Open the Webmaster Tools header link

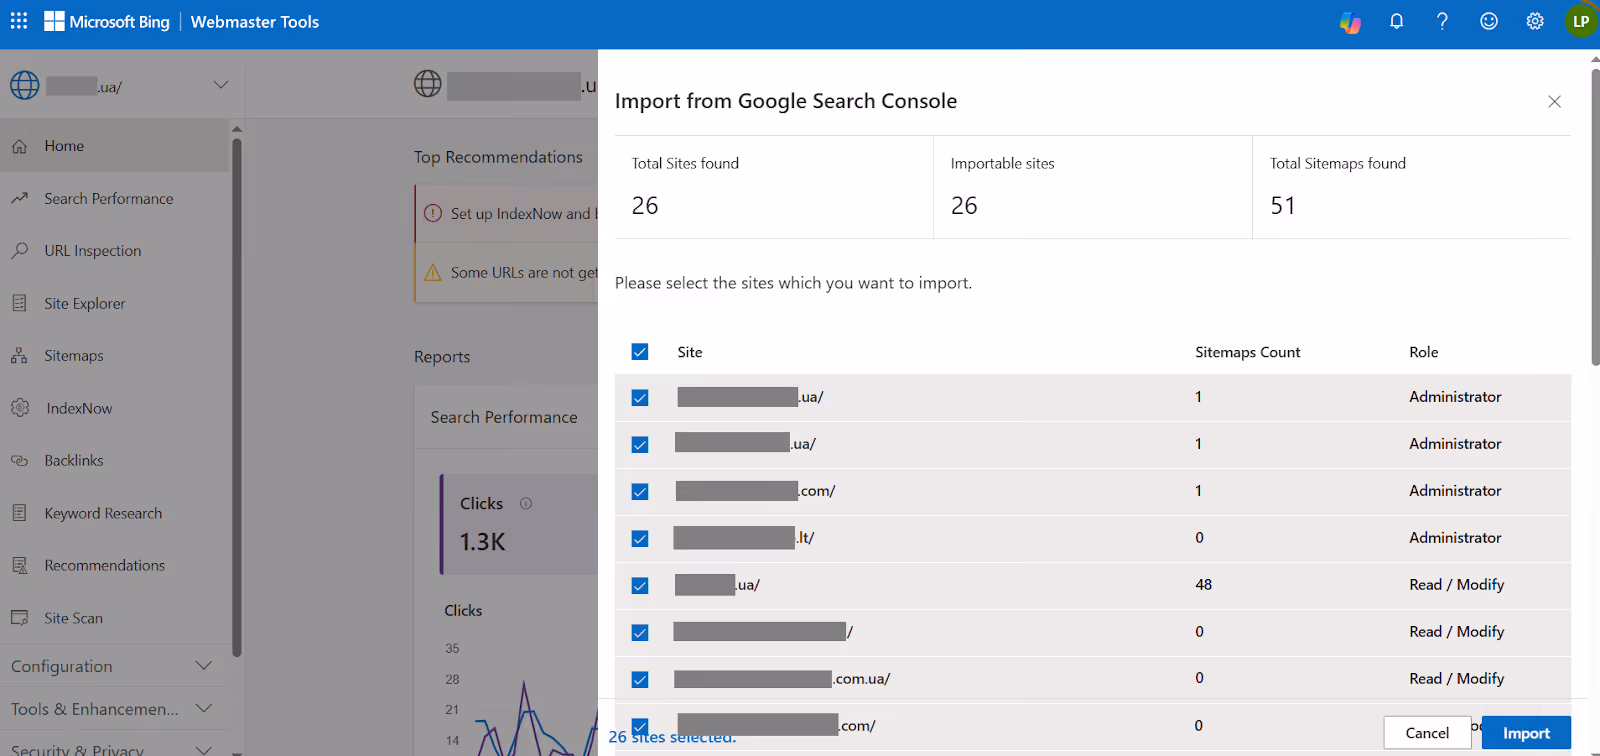255,22
